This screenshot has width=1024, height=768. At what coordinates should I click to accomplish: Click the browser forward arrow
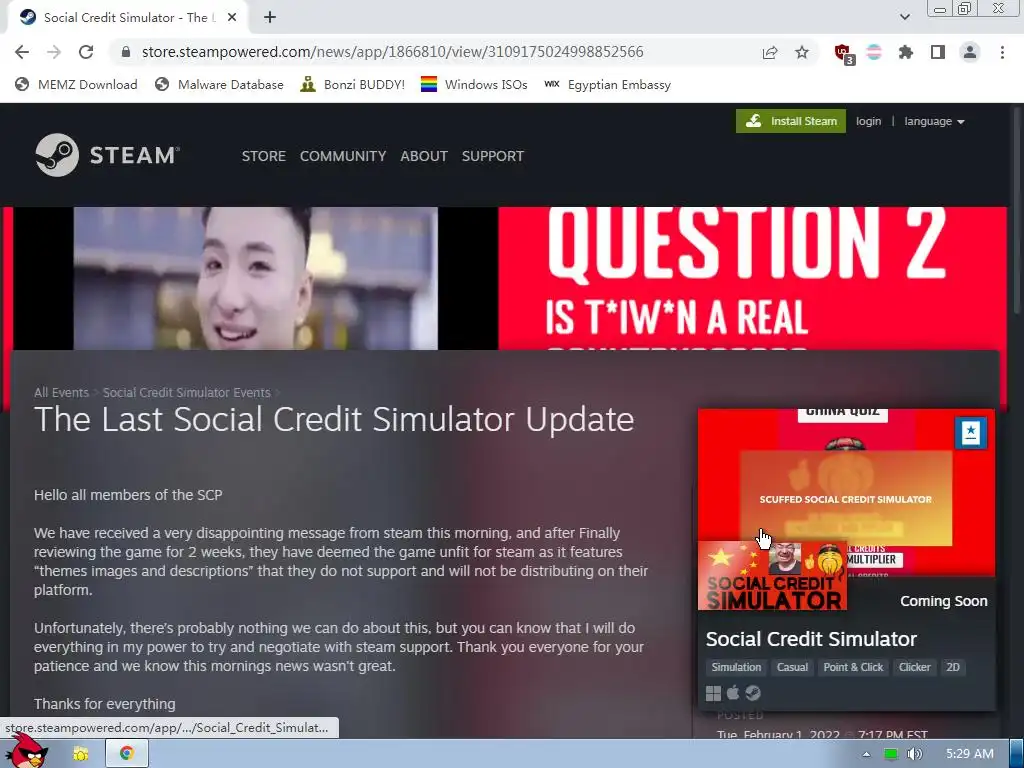tap(54, 52)
